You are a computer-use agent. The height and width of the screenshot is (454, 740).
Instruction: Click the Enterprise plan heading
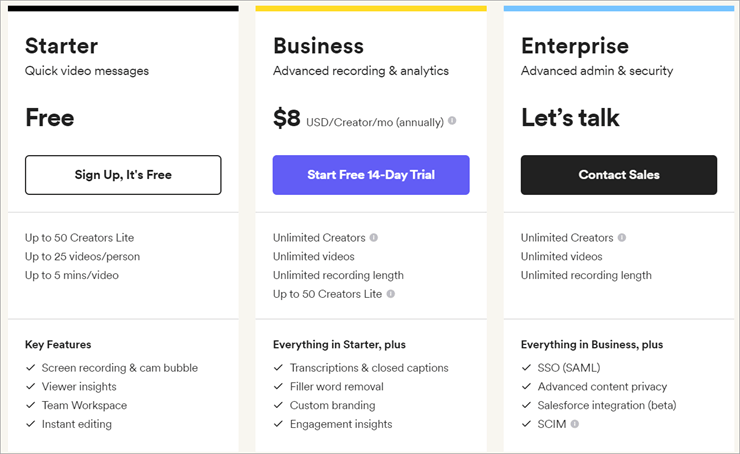(x=575, y=46)
